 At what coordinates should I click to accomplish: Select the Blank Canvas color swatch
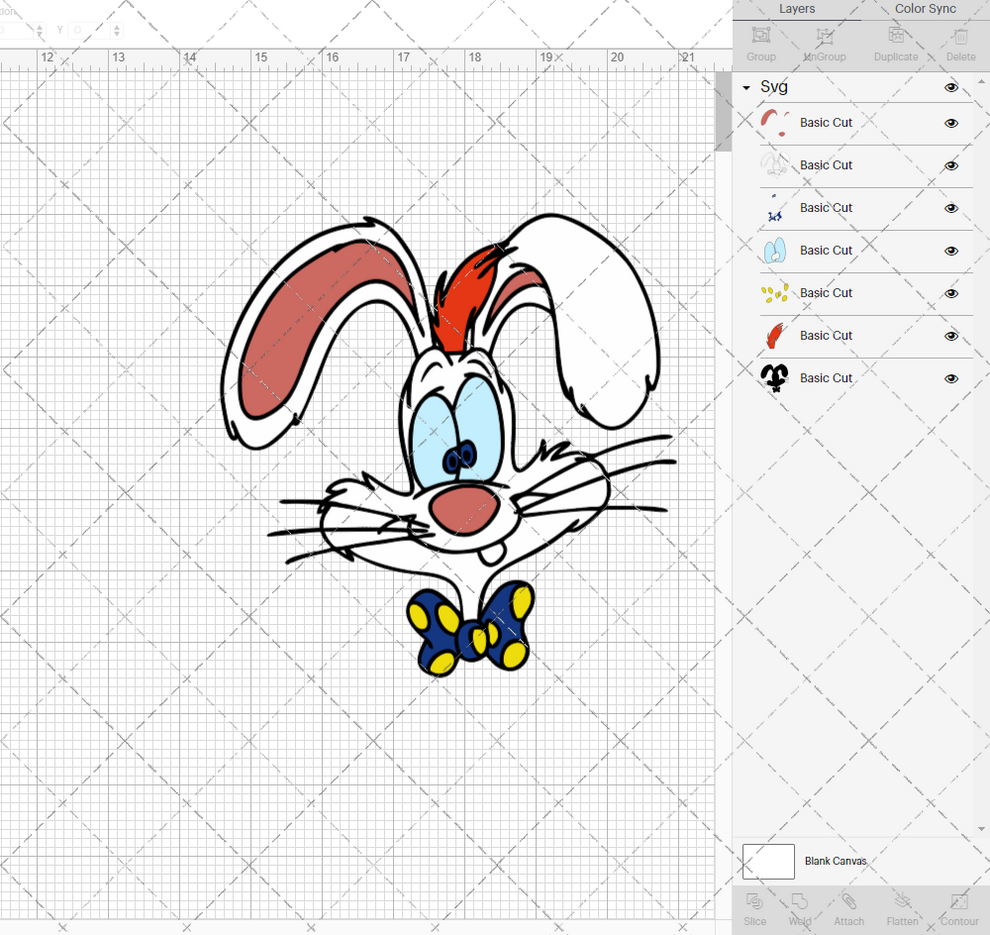pos(767,861)
